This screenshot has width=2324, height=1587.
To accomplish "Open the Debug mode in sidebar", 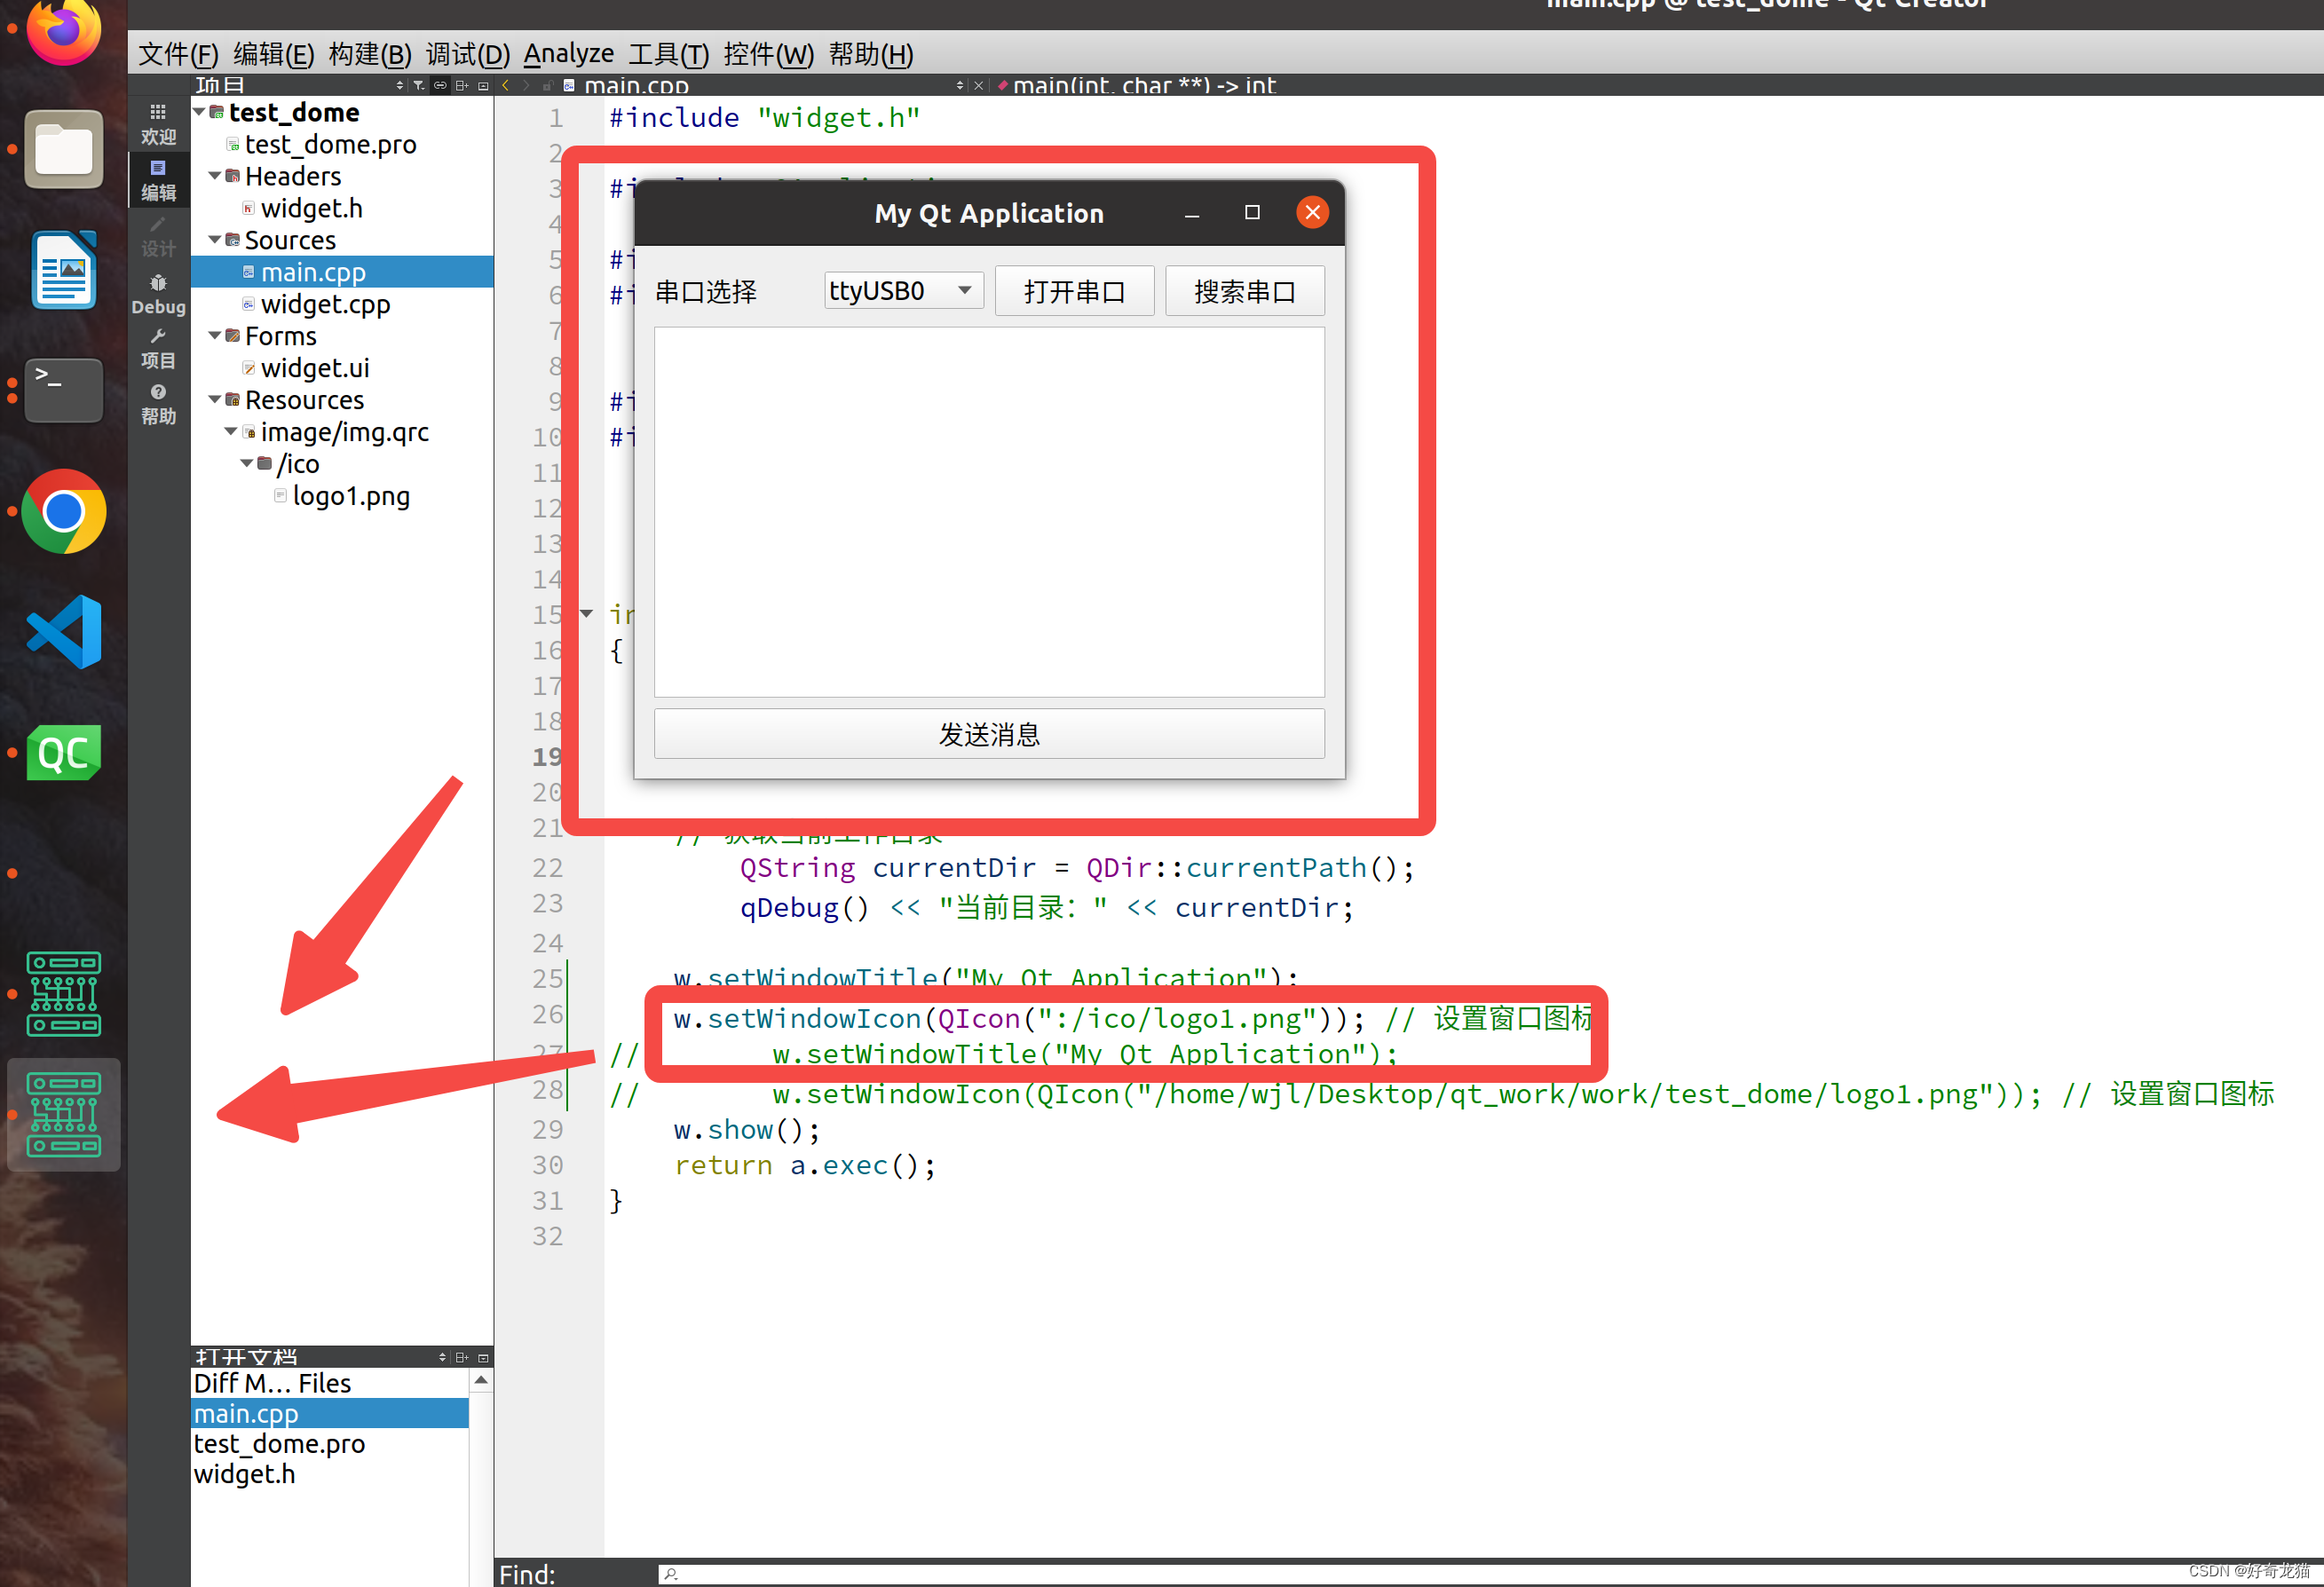I will point(158,295).
